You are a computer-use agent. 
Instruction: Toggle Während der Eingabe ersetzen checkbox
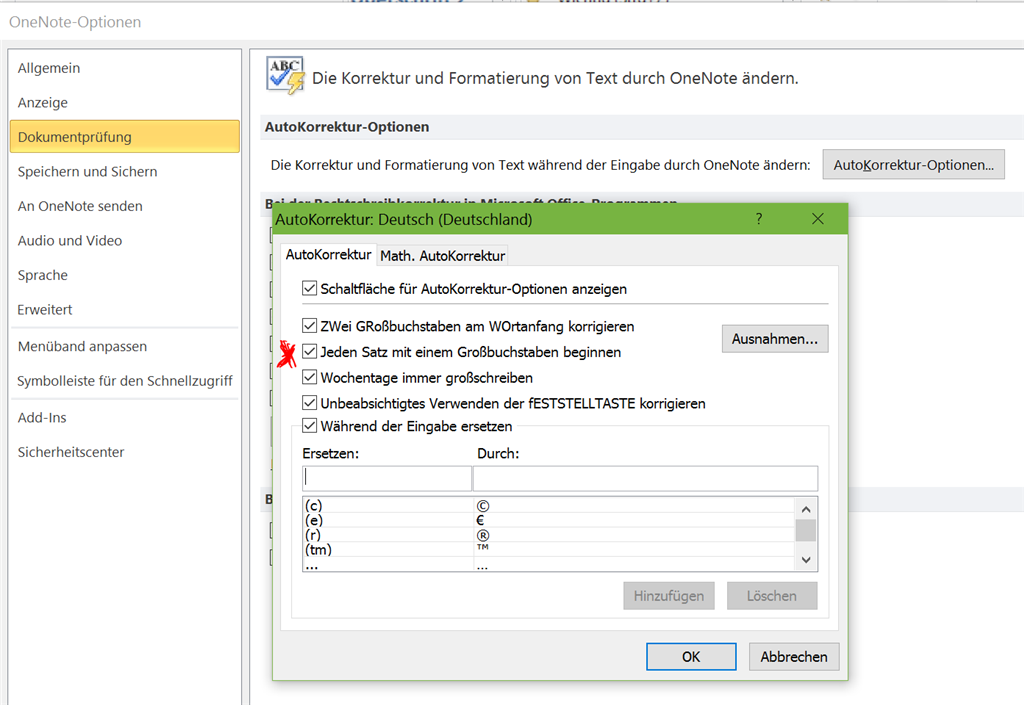pos(310,426)
